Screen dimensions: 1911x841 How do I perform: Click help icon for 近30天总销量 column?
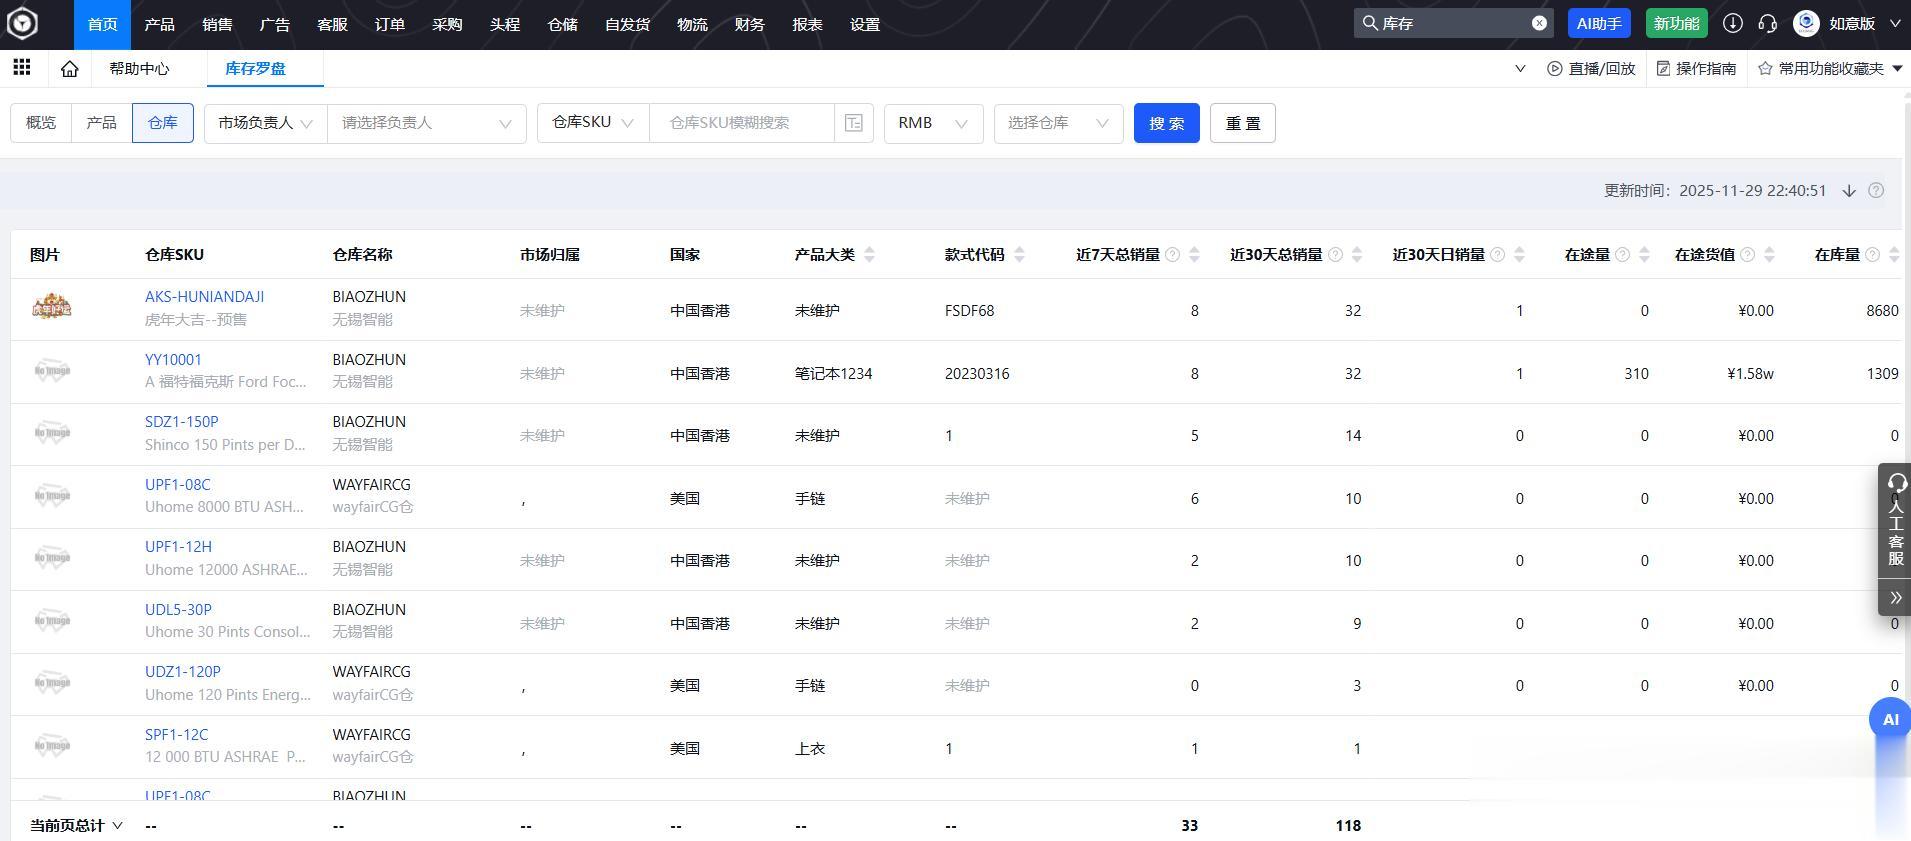[x=1335, y=255]
